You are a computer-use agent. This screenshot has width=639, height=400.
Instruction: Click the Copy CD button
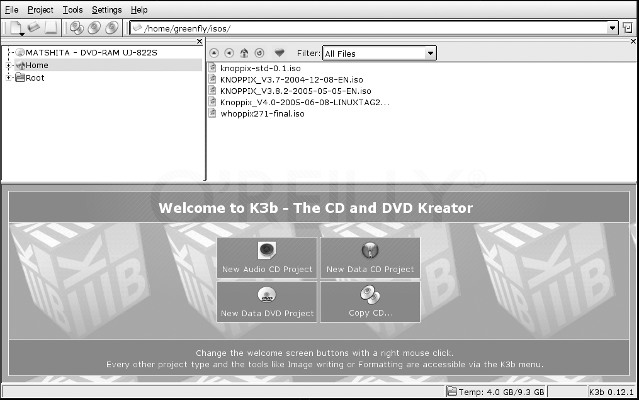pyautogui.click(x=370, y=301)
